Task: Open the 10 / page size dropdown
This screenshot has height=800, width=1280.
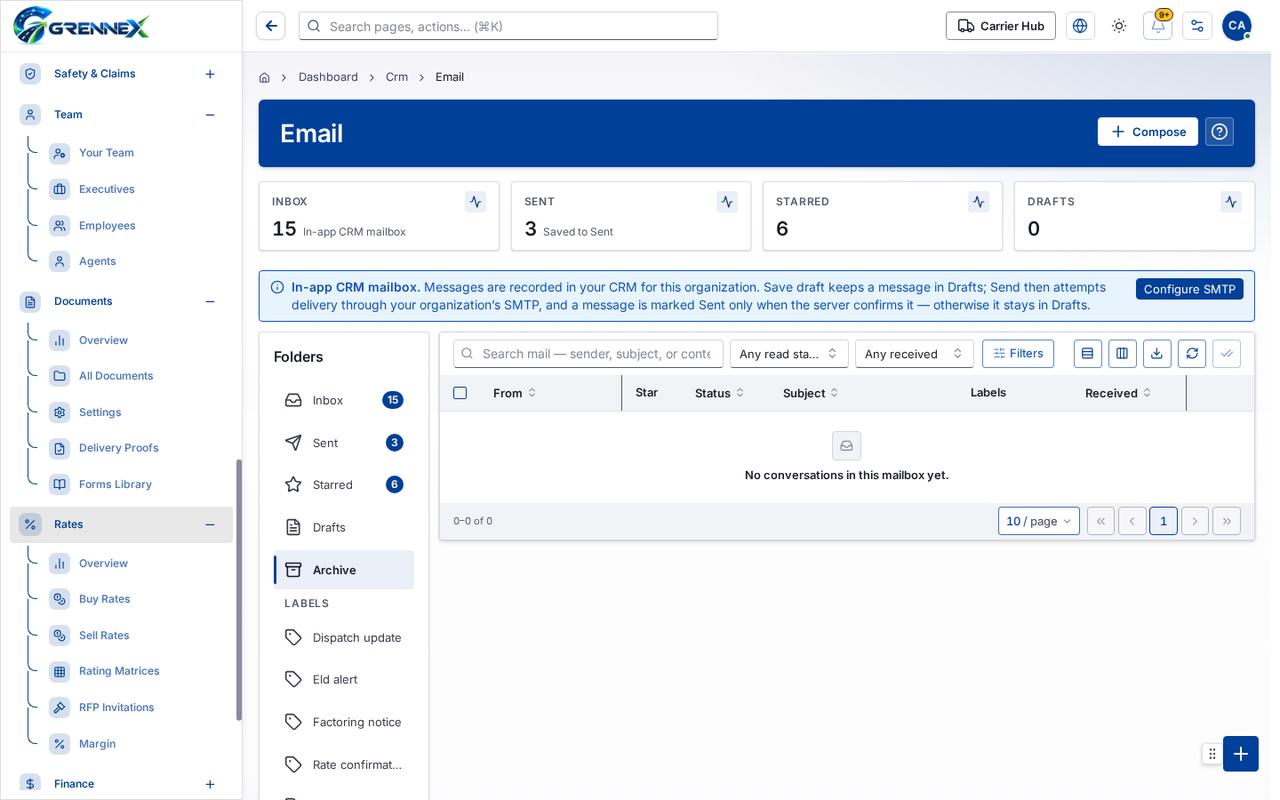Action: click(1039, 521)
